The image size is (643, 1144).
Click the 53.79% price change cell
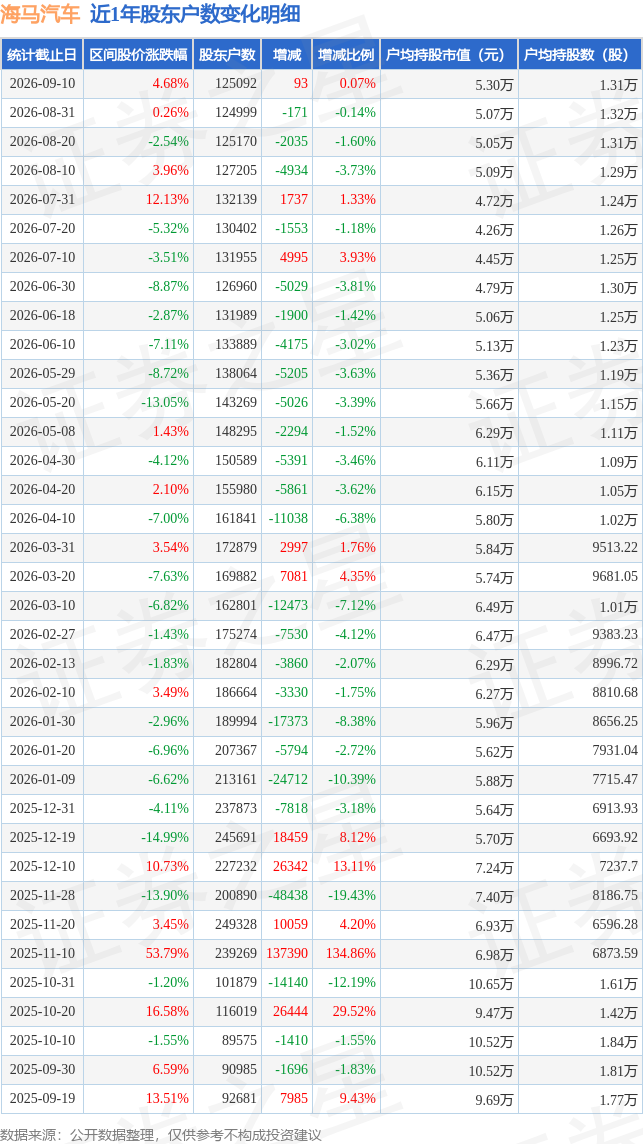pos(168,954)
